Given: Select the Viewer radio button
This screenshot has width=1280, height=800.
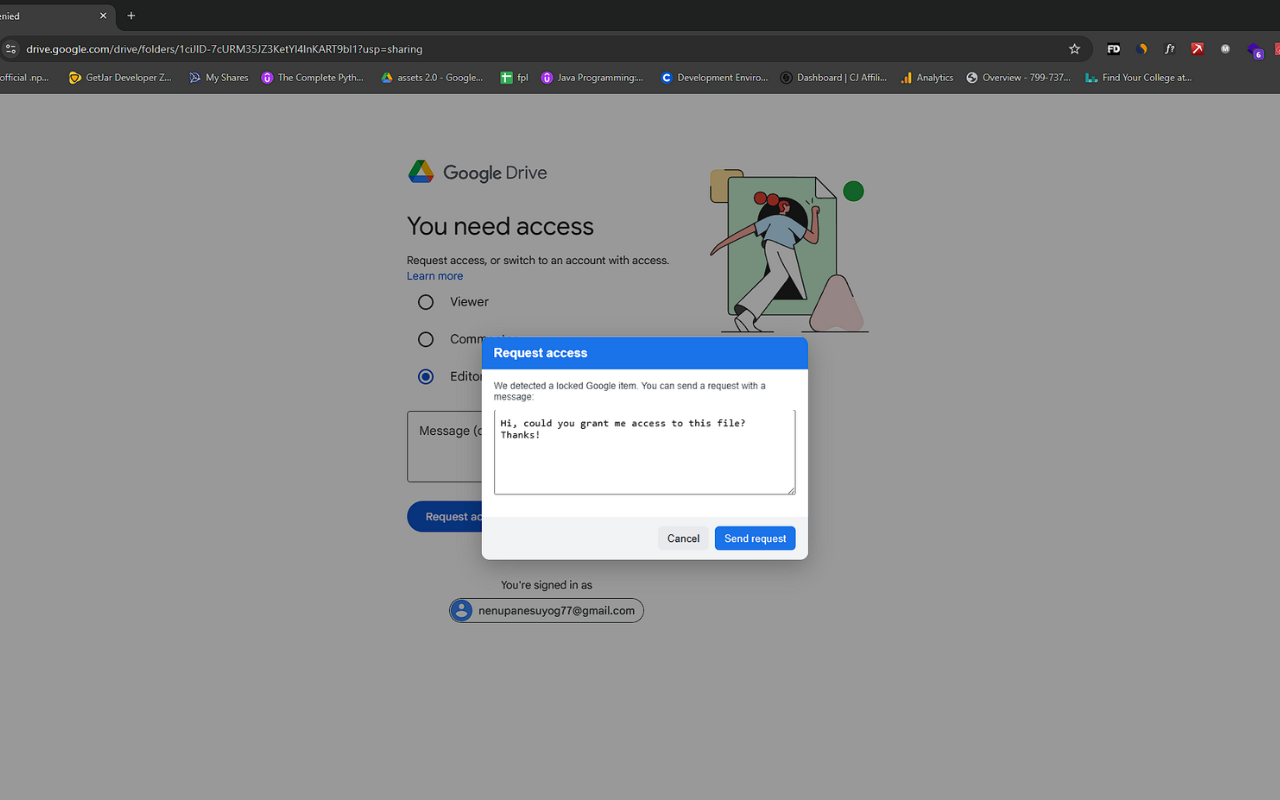Looking at the screenshot, I should [426, 302].
